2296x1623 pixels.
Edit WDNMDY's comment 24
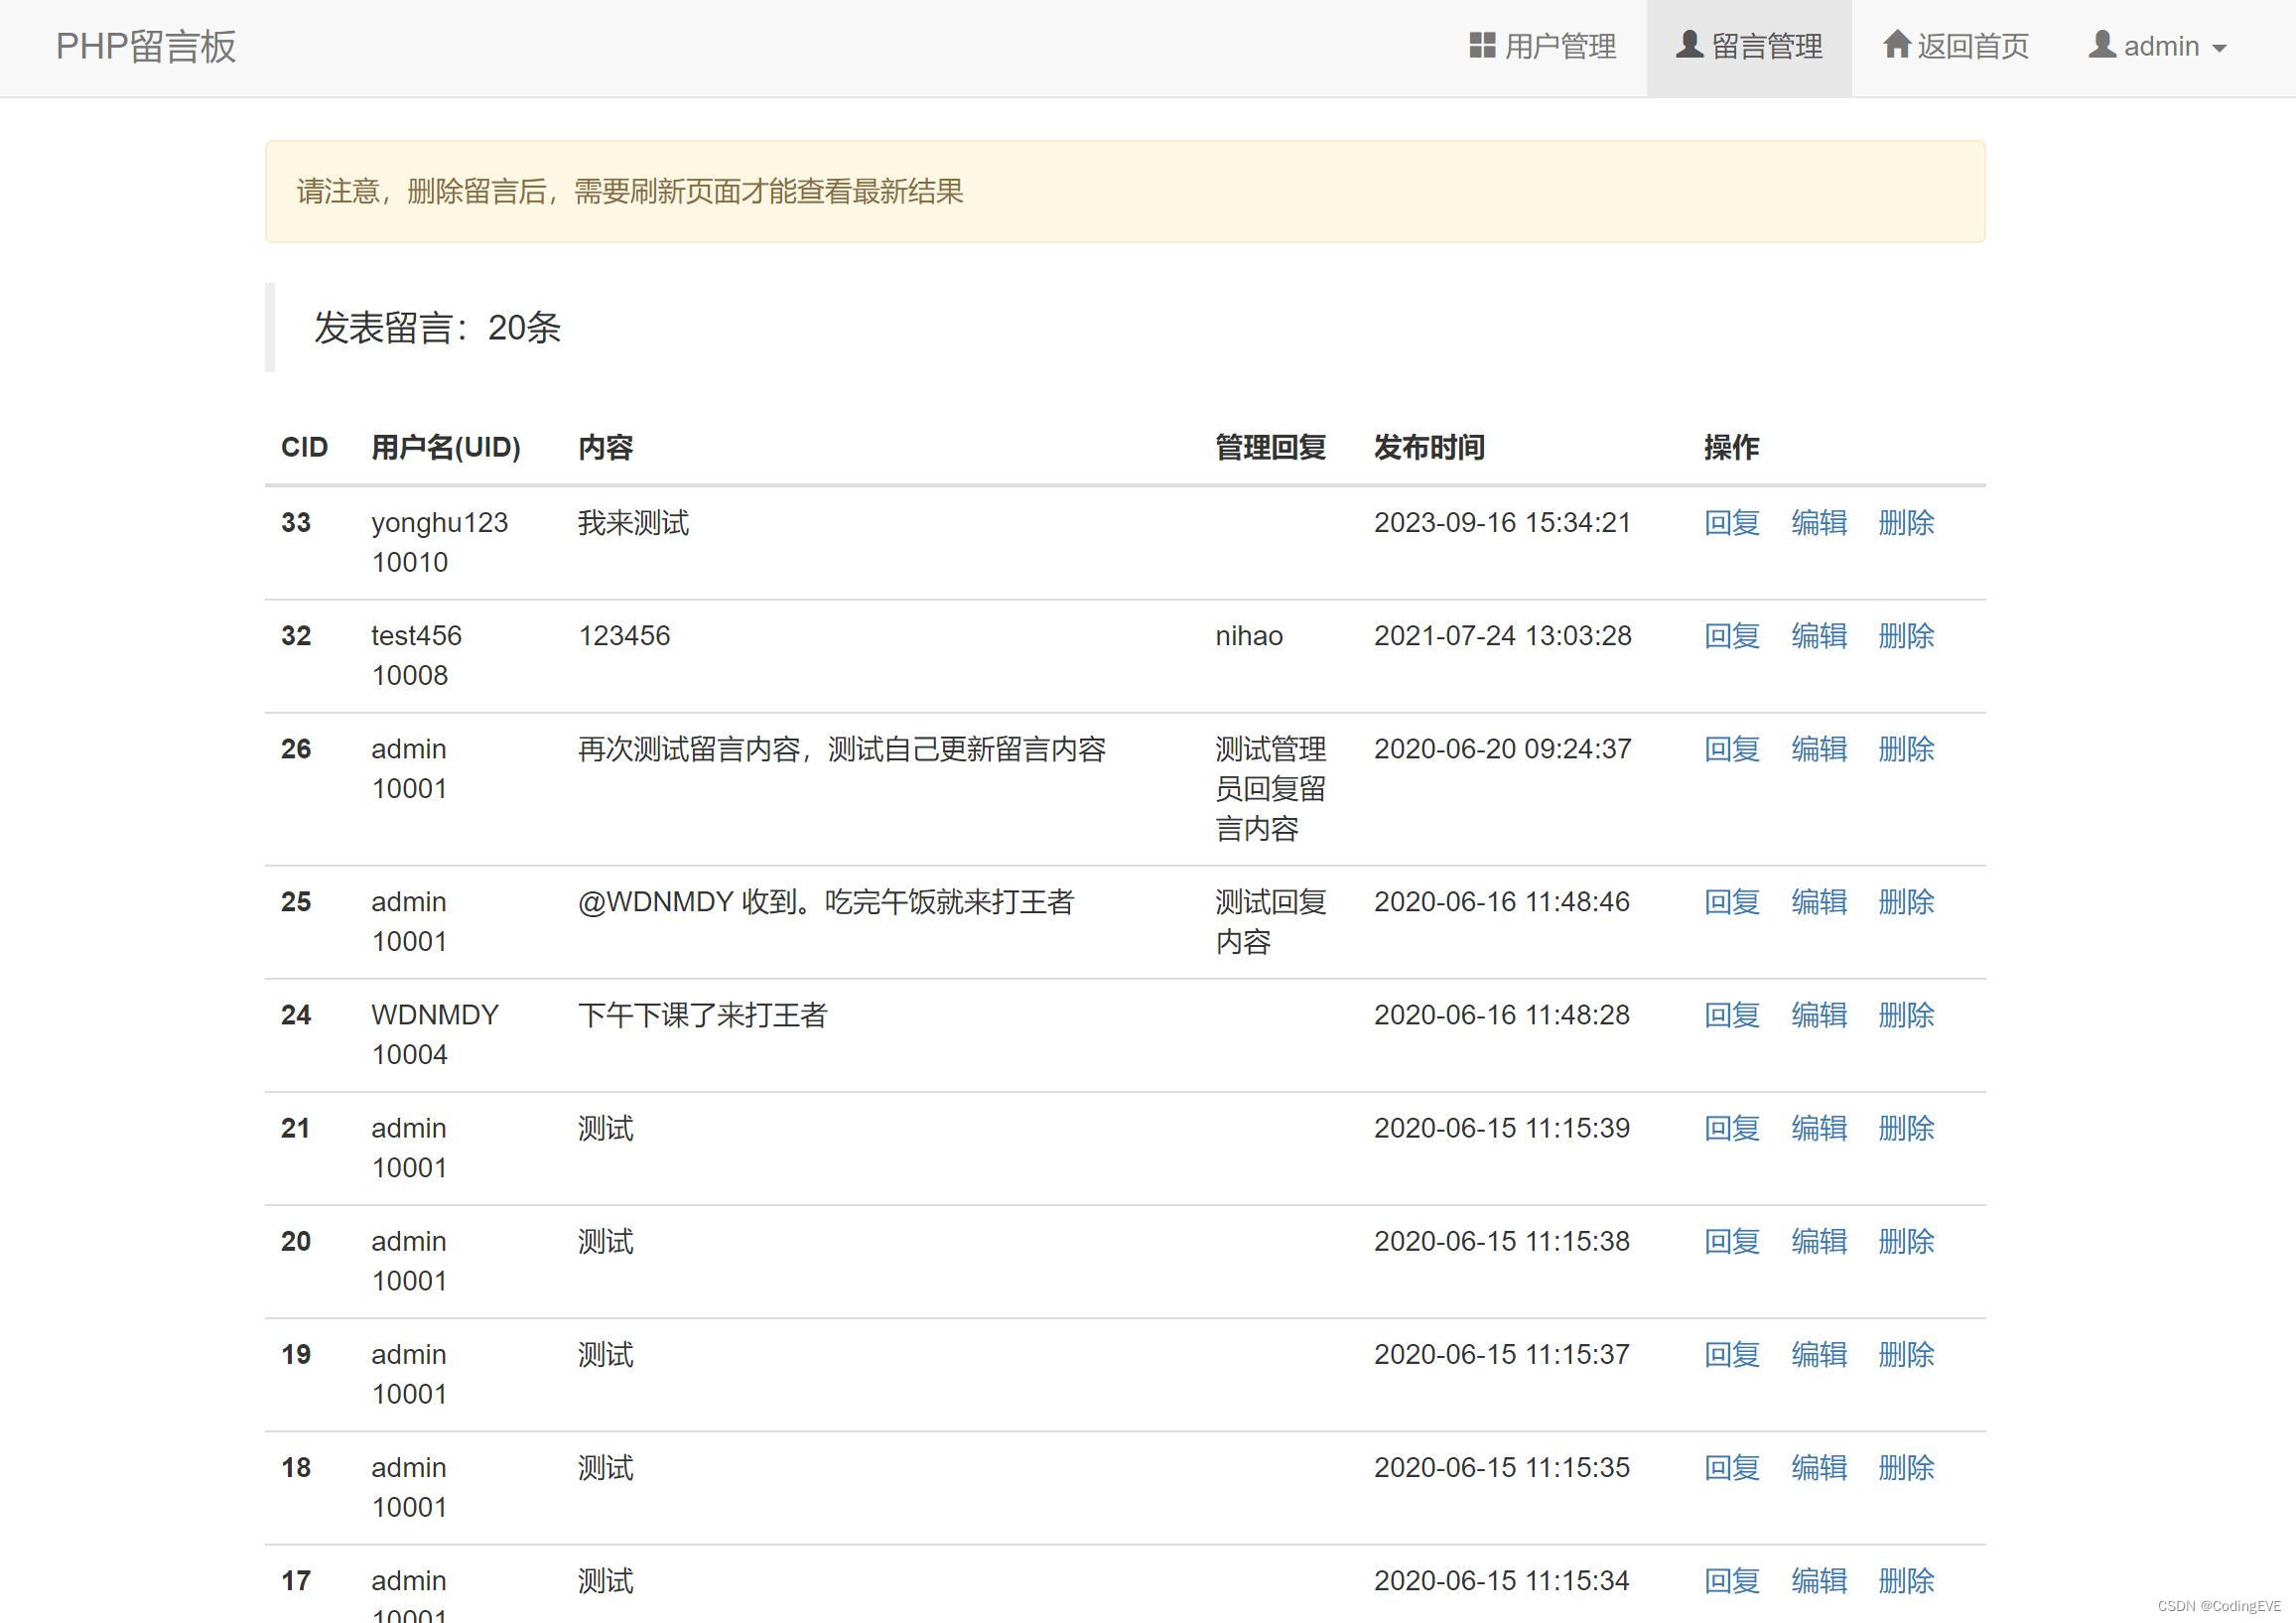[1819, 1014]
